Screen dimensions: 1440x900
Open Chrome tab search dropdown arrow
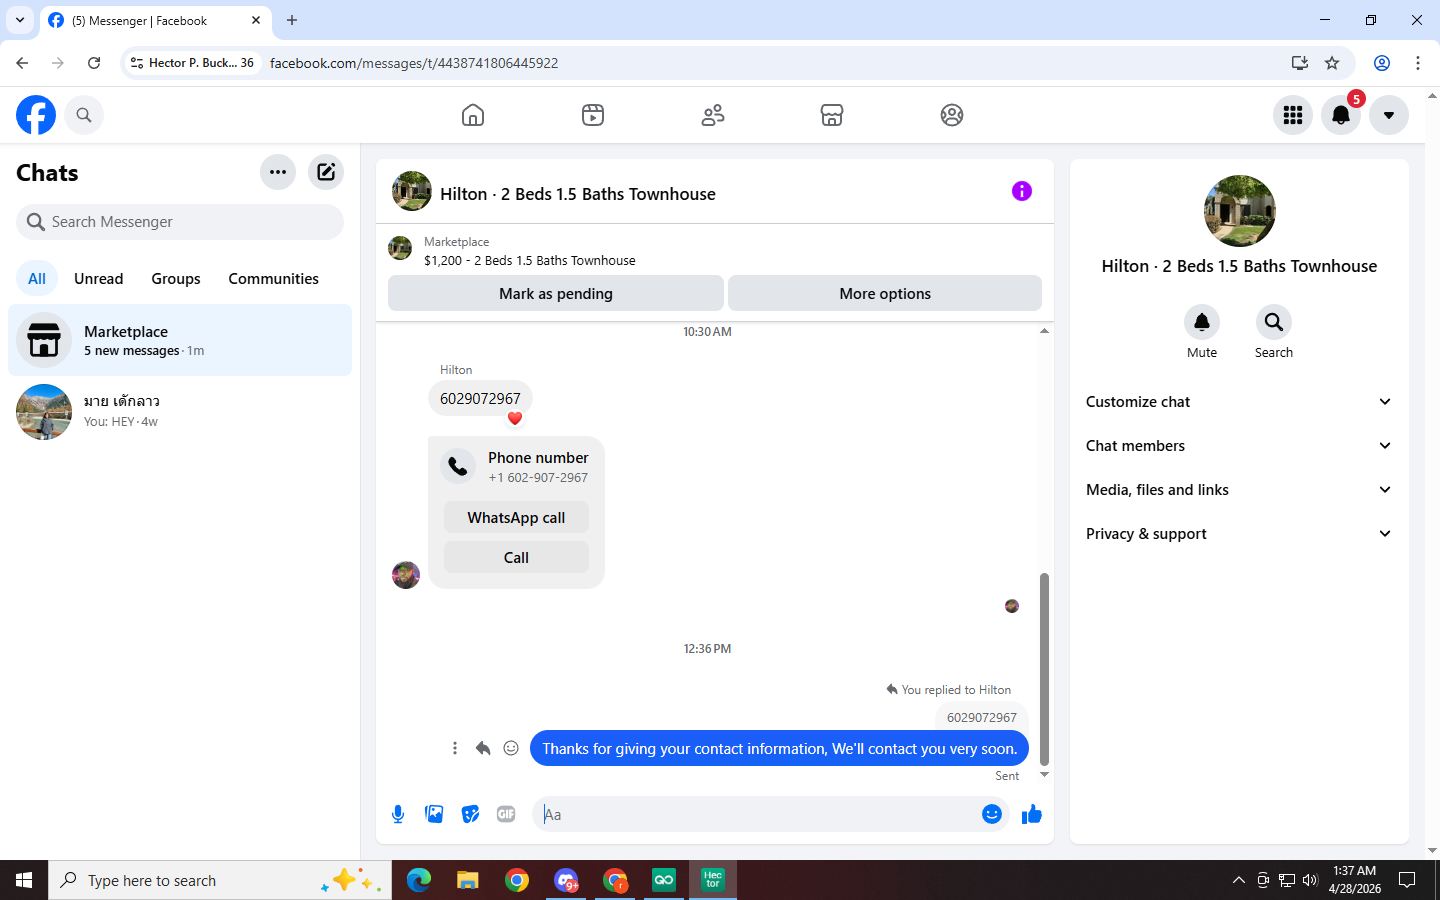coord(20,20)
